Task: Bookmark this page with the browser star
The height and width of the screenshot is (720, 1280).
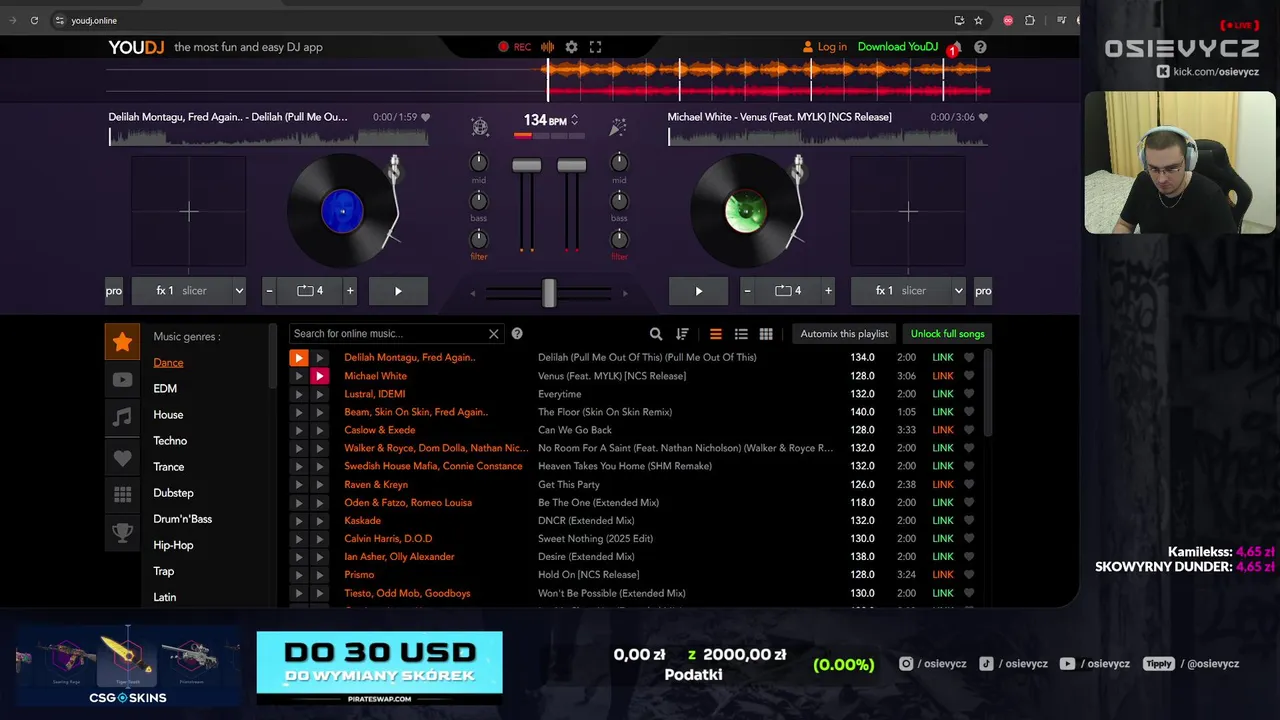Action: (x=978, y=20)
